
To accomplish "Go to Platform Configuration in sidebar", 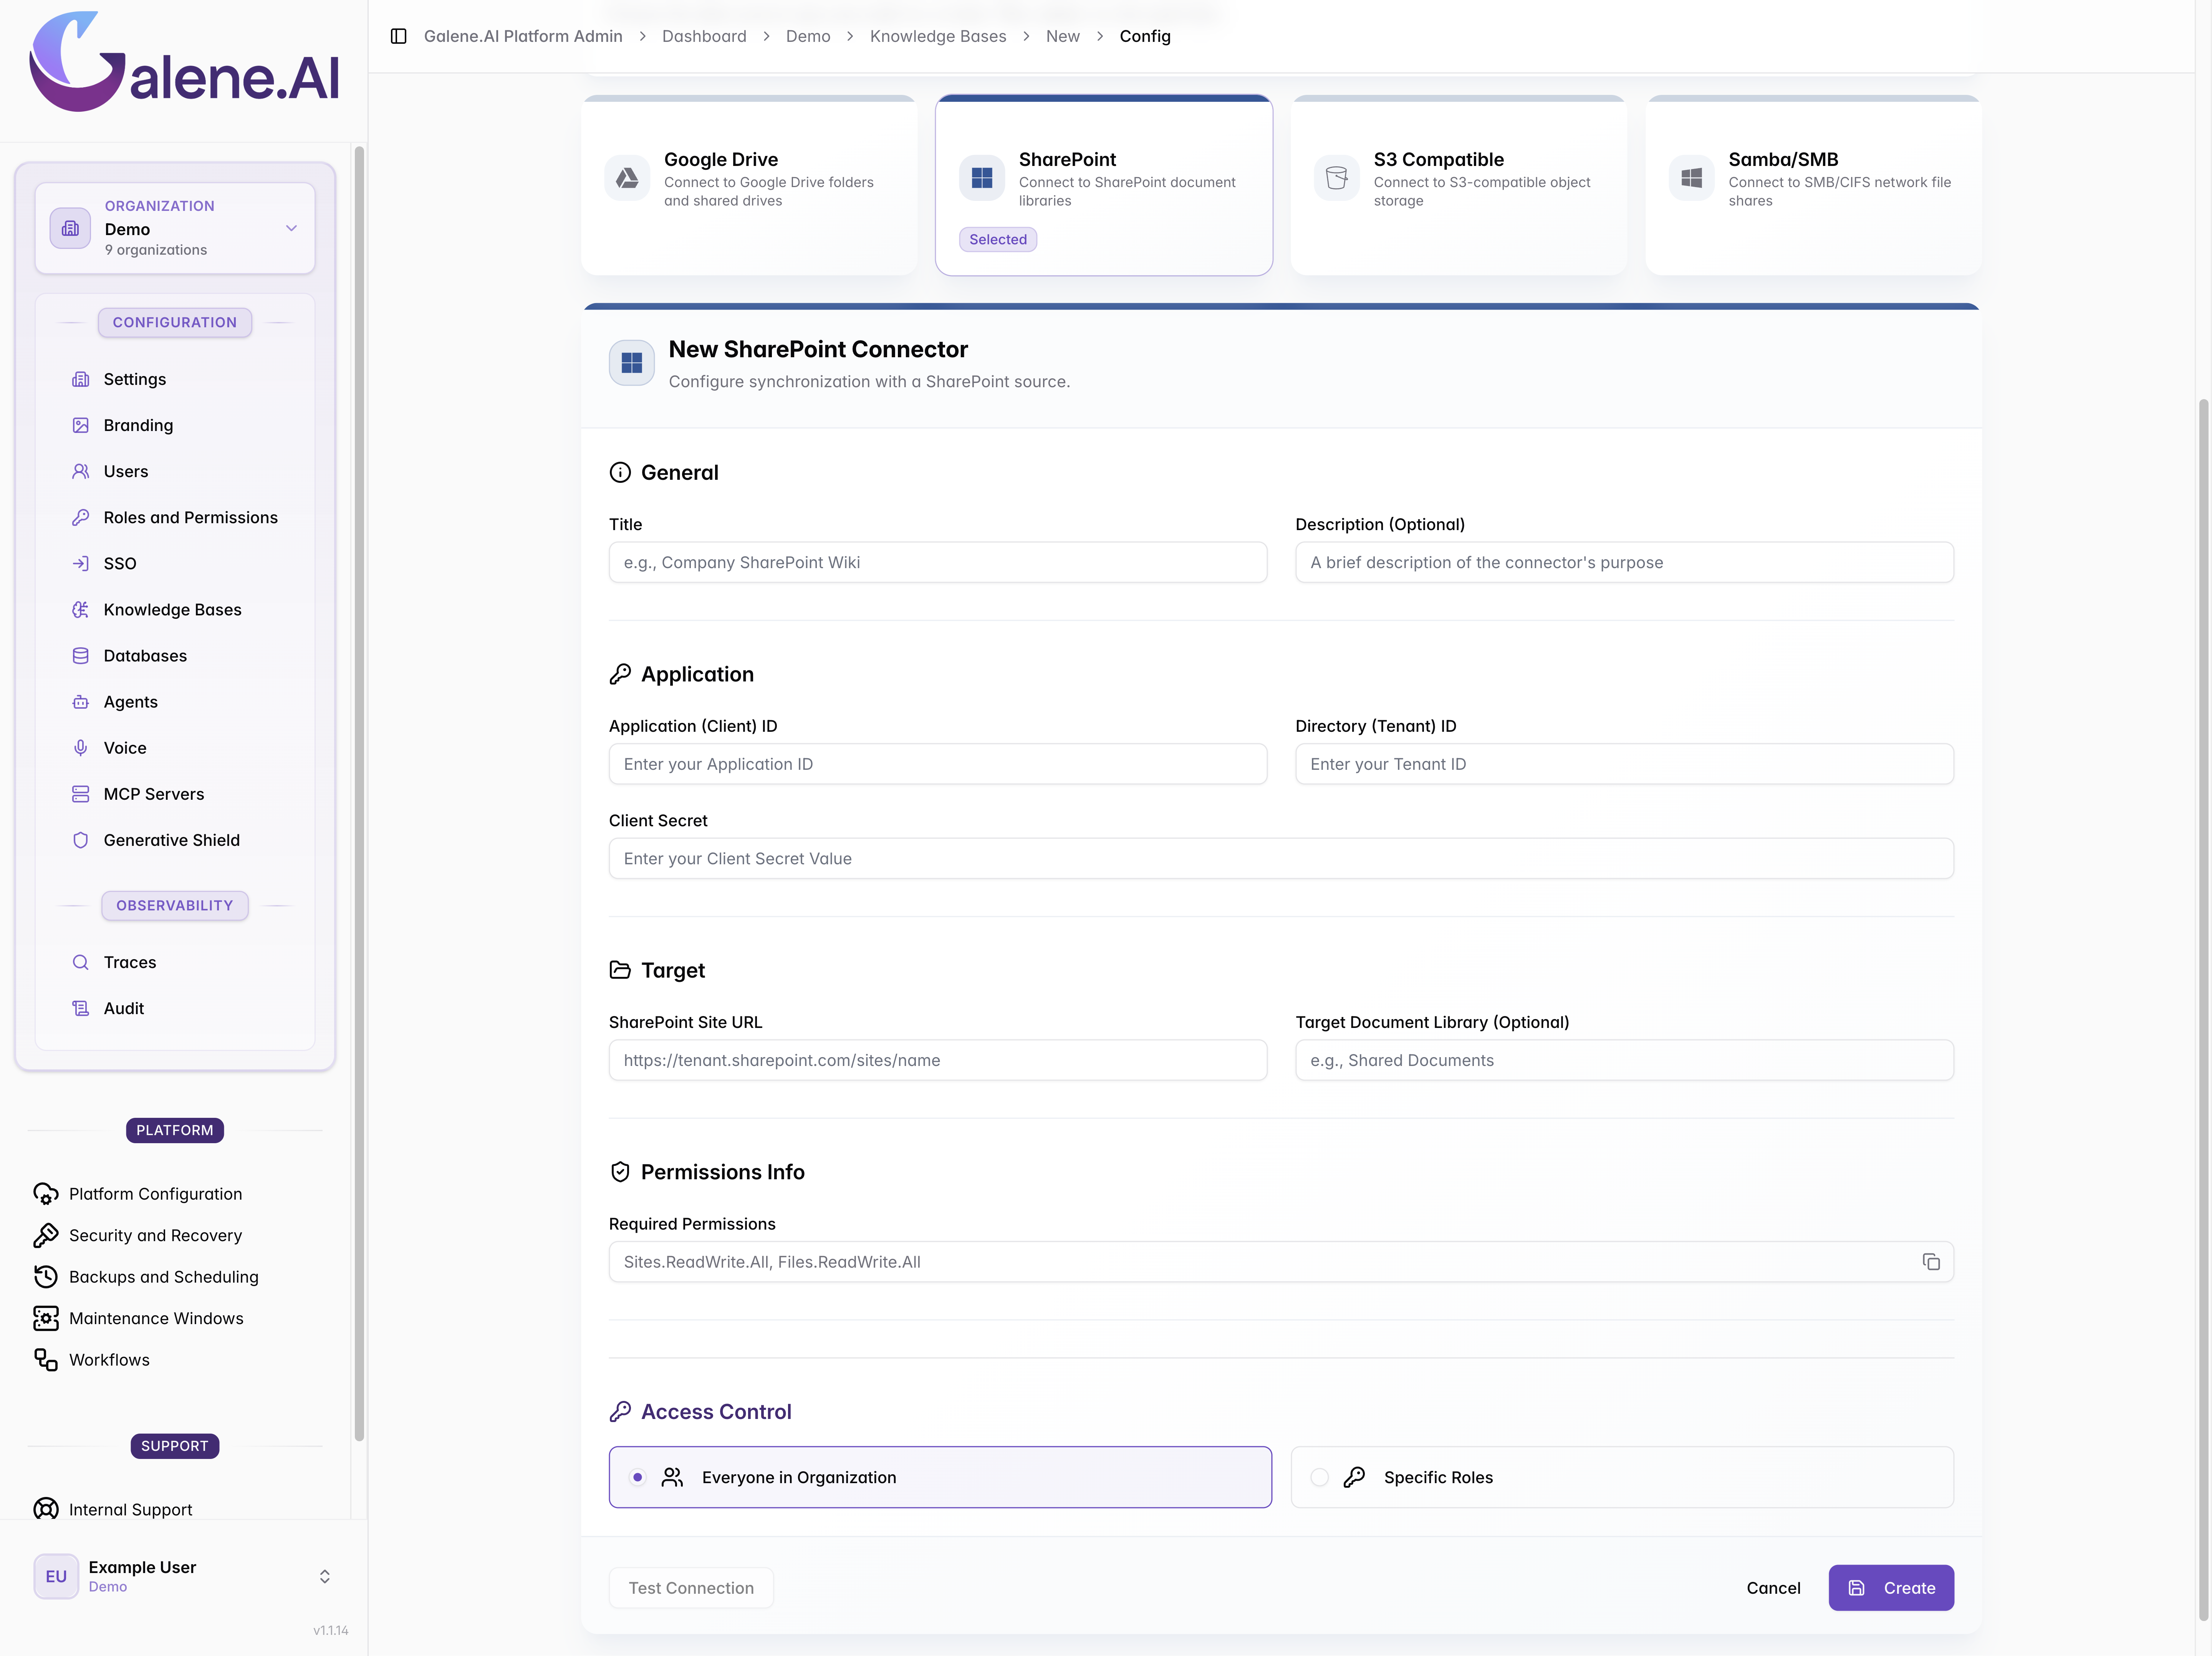I will coord(155,1194).
